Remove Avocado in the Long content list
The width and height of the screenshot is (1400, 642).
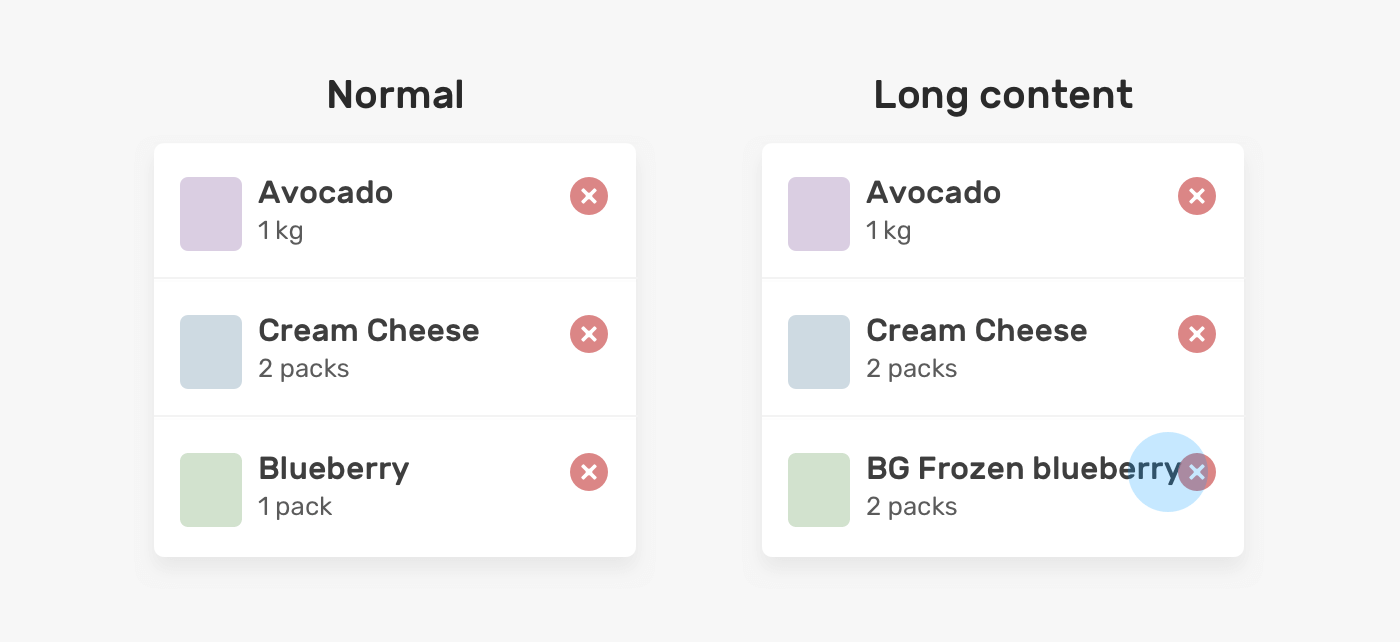click(1197, 196)
